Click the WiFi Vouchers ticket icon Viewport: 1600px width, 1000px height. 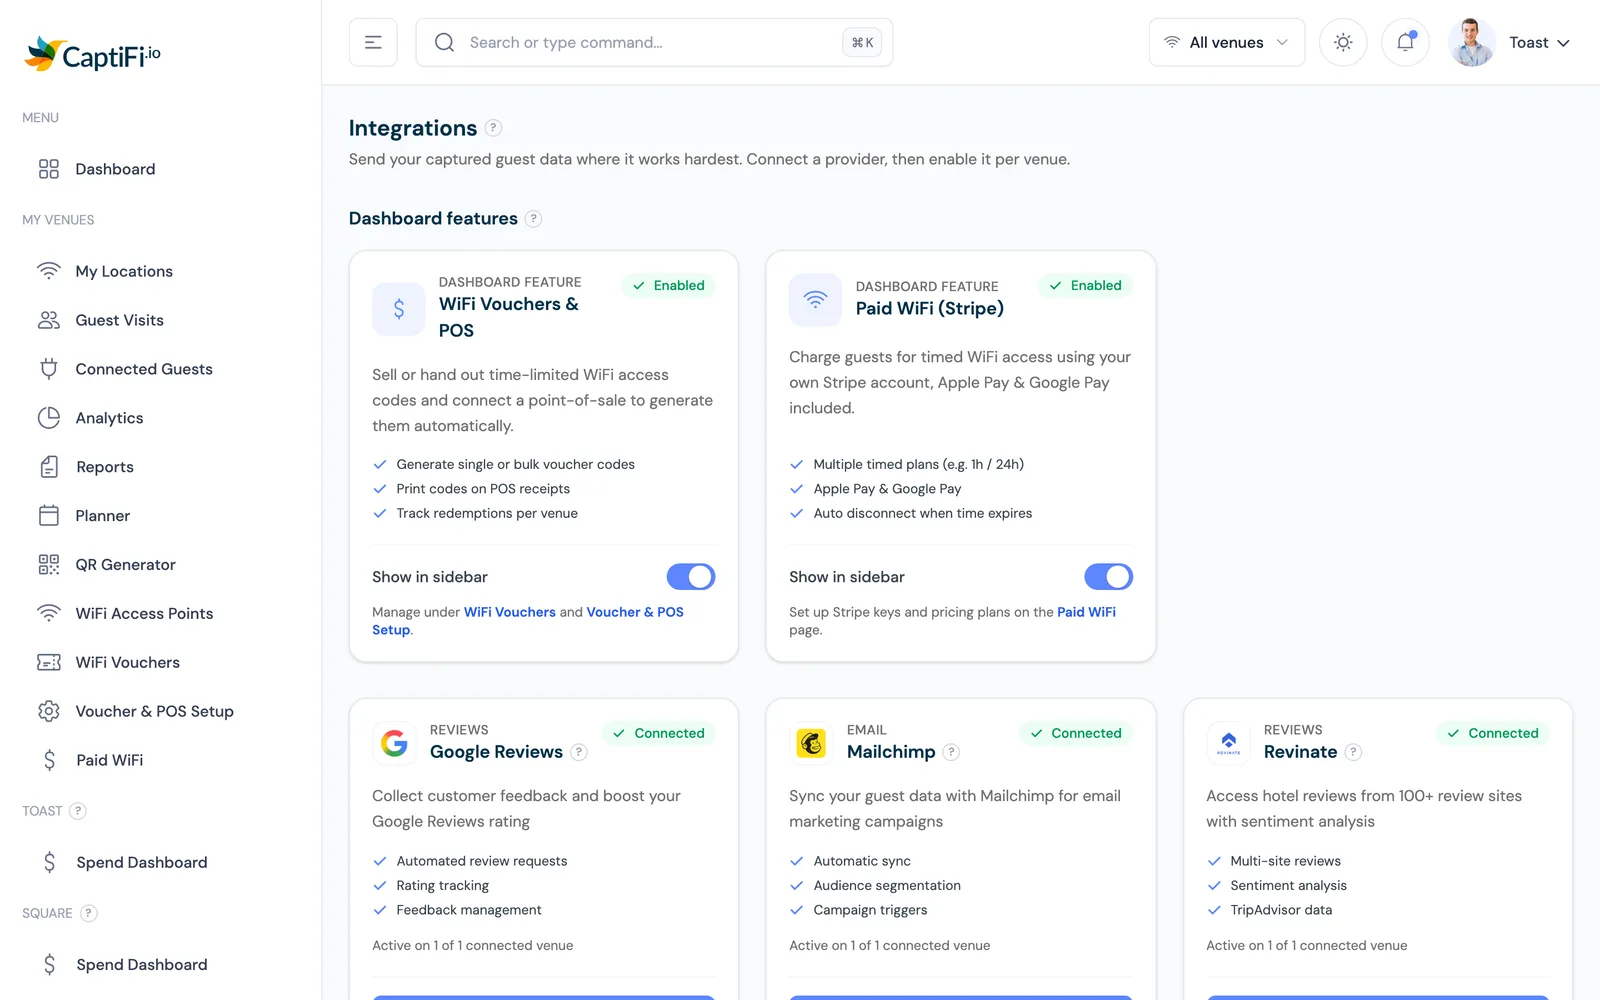pos(49,662)
